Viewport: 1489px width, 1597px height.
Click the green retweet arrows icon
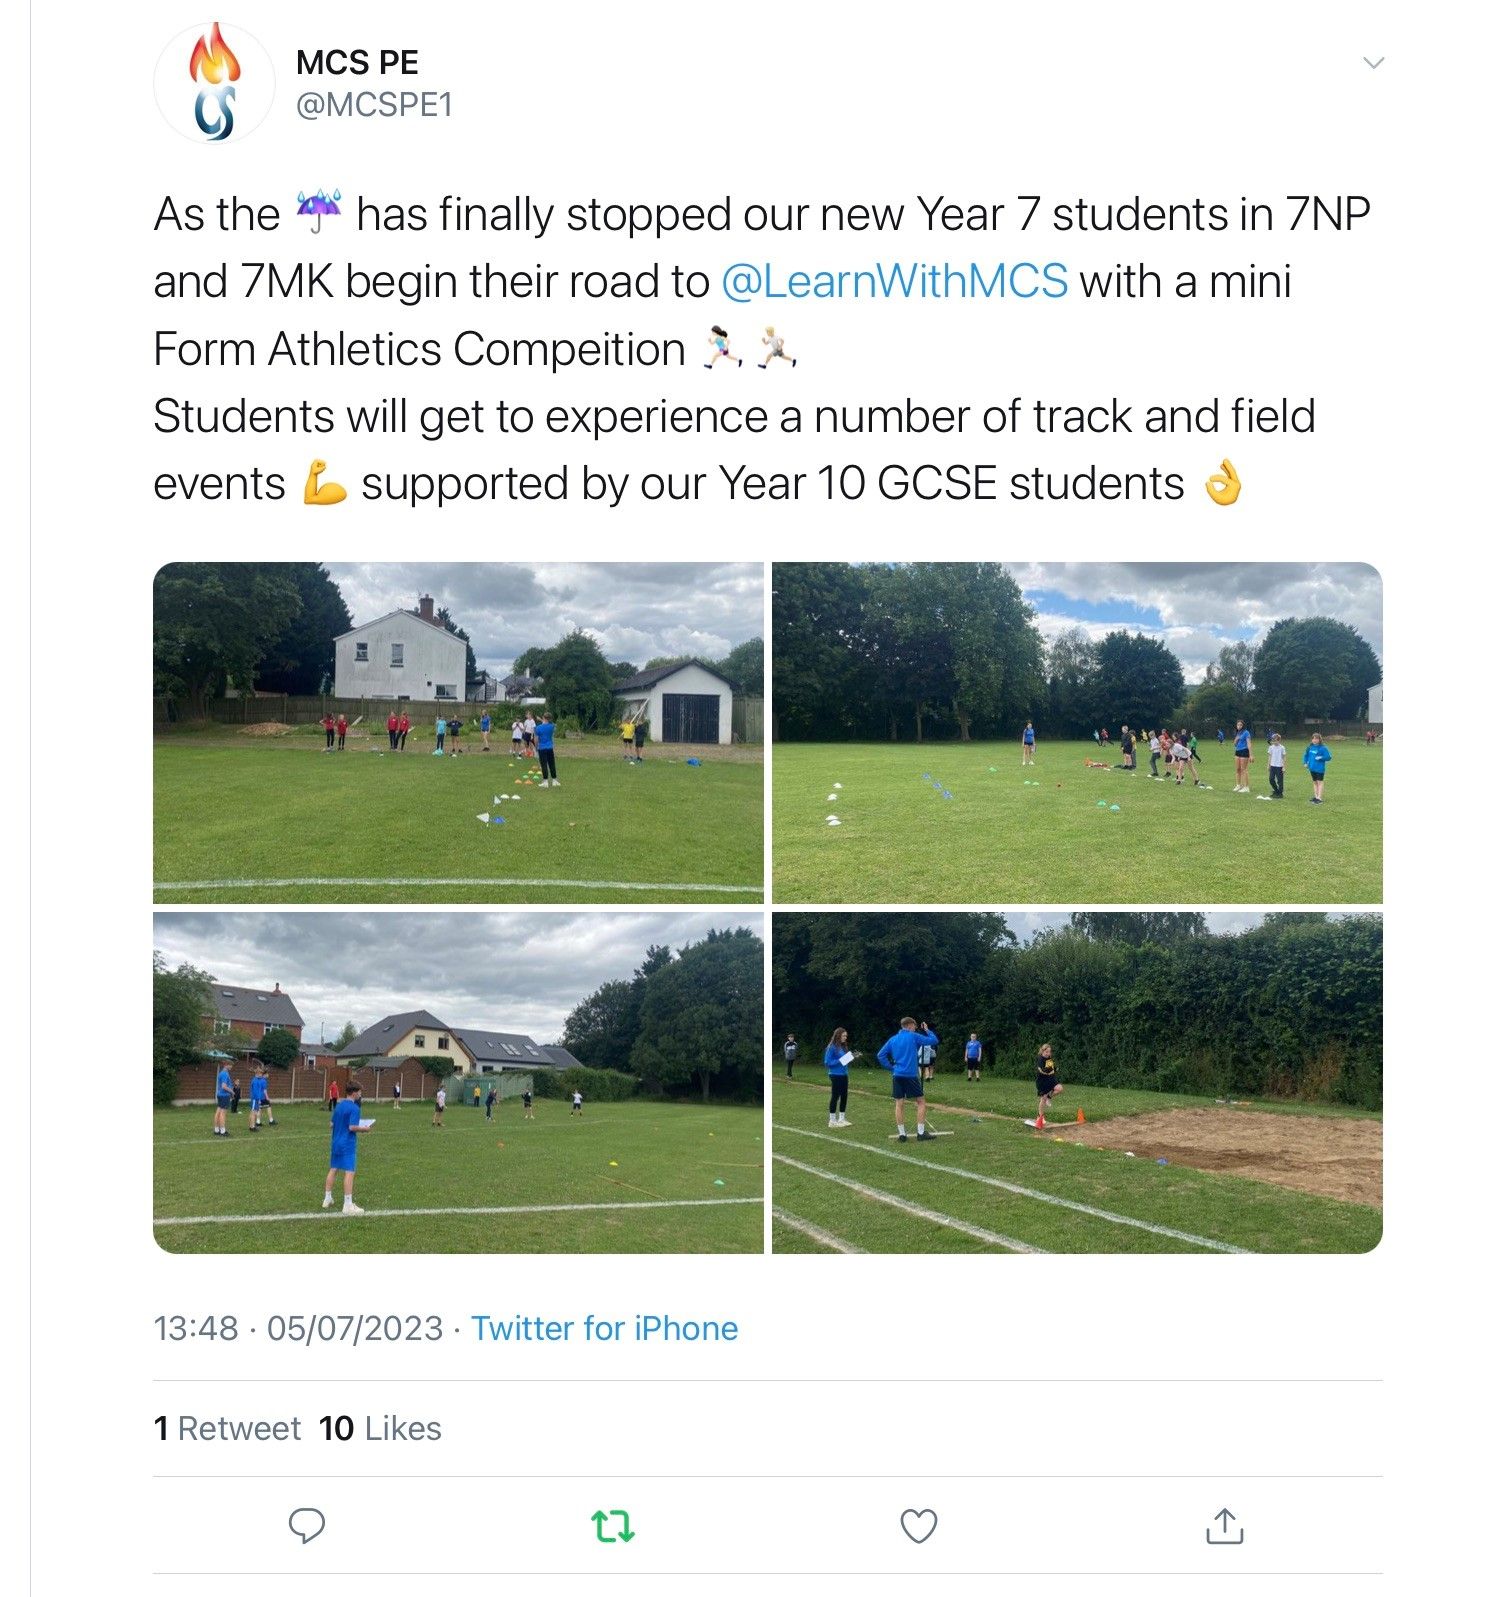[613, 1526]
